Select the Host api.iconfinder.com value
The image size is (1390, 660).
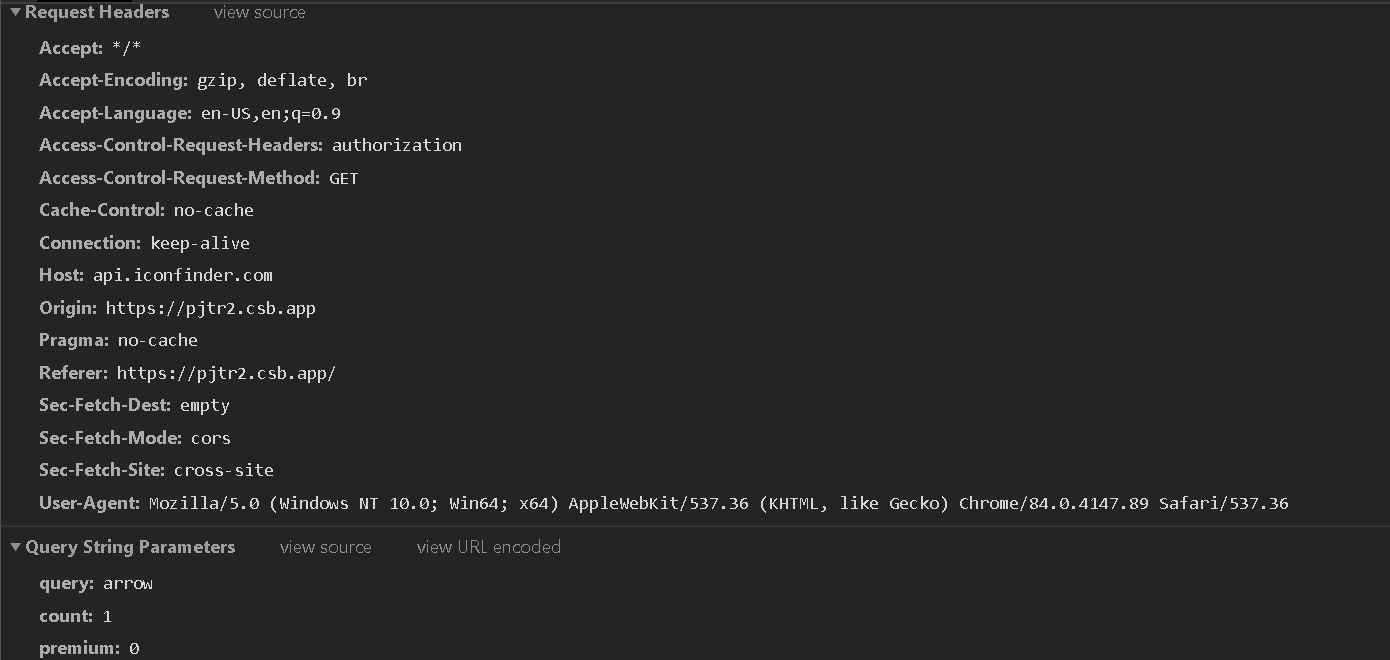click(x=183, y=275)
